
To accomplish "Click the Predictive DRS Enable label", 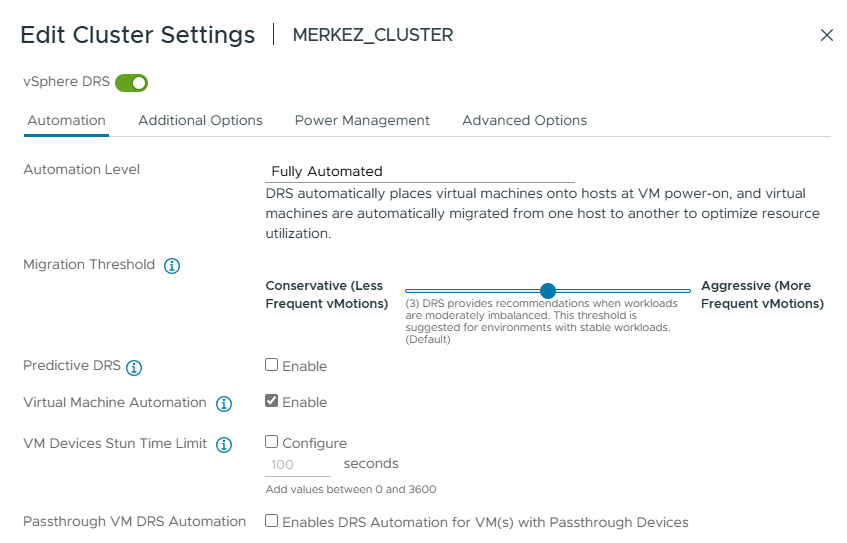I will click(305, 366).
